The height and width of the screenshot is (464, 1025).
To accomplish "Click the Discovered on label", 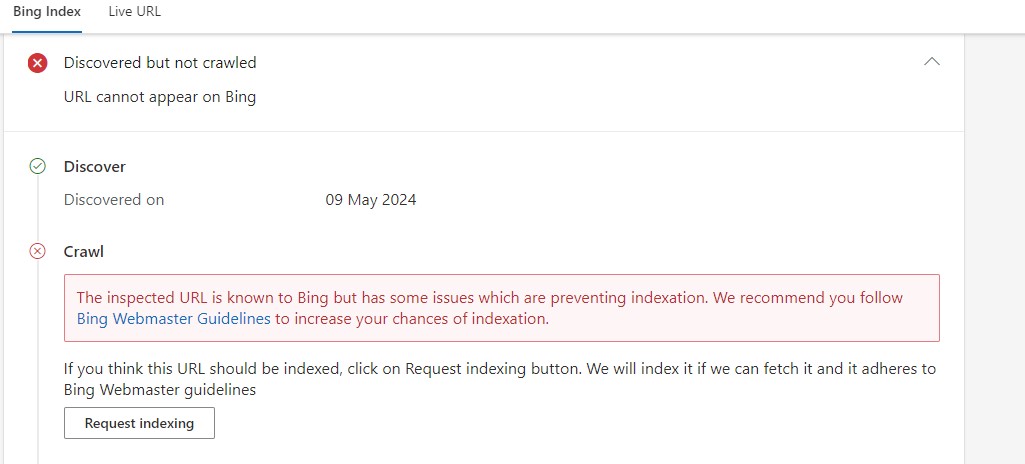I will (114, 199).
